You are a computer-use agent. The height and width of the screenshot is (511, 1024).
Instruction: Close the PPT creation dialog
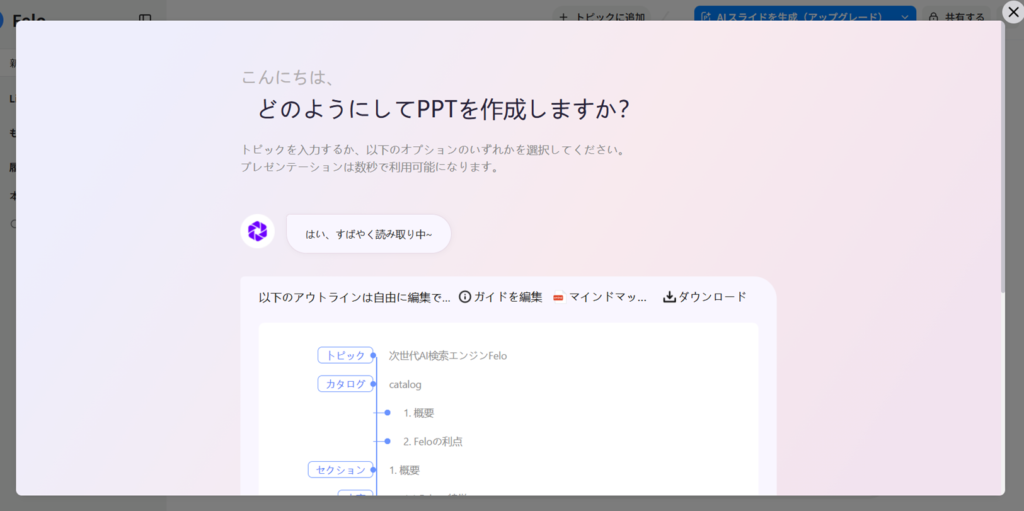[x=1012, y=12]
